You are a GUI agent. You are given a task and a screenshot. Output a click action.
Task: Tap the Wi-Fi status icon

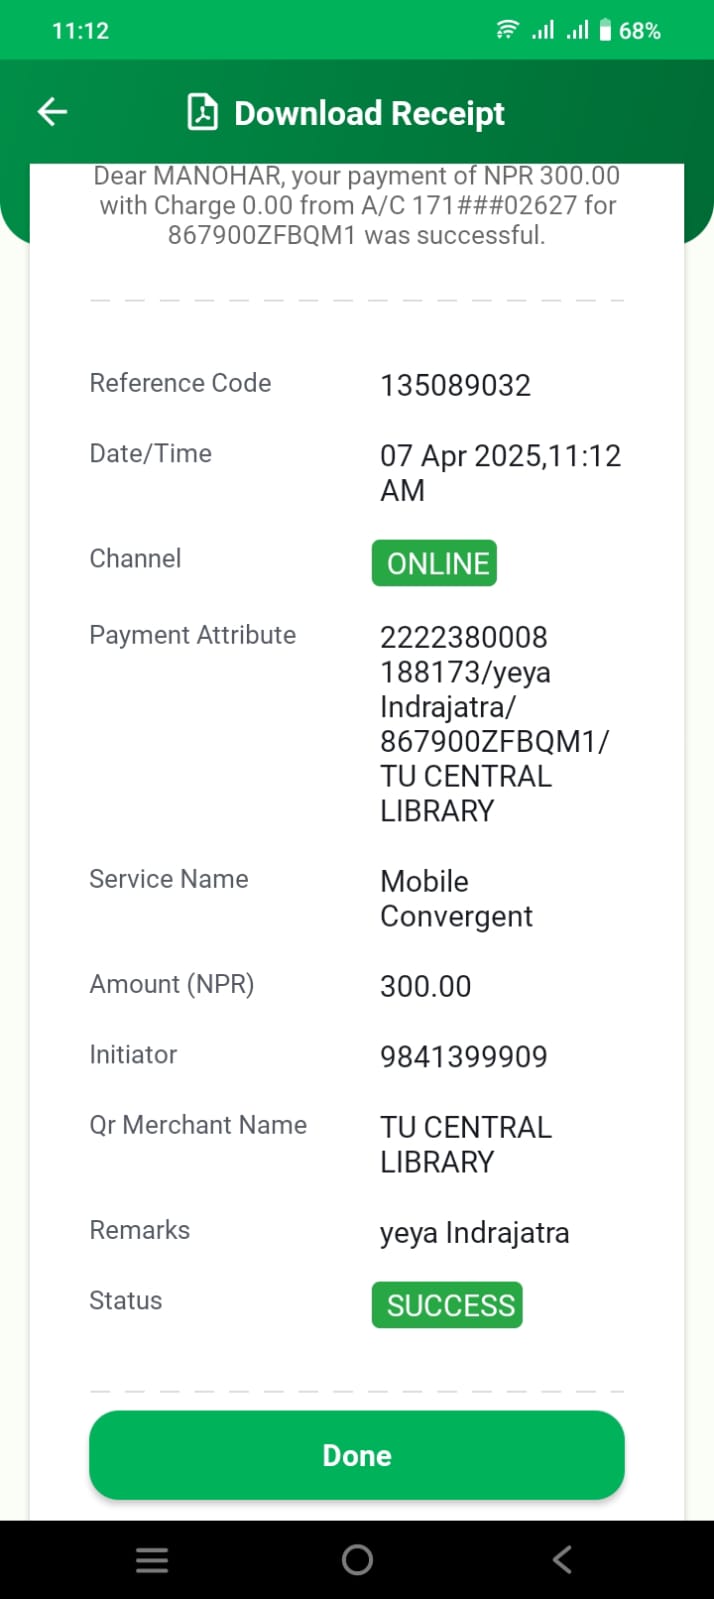coord(508,30)
